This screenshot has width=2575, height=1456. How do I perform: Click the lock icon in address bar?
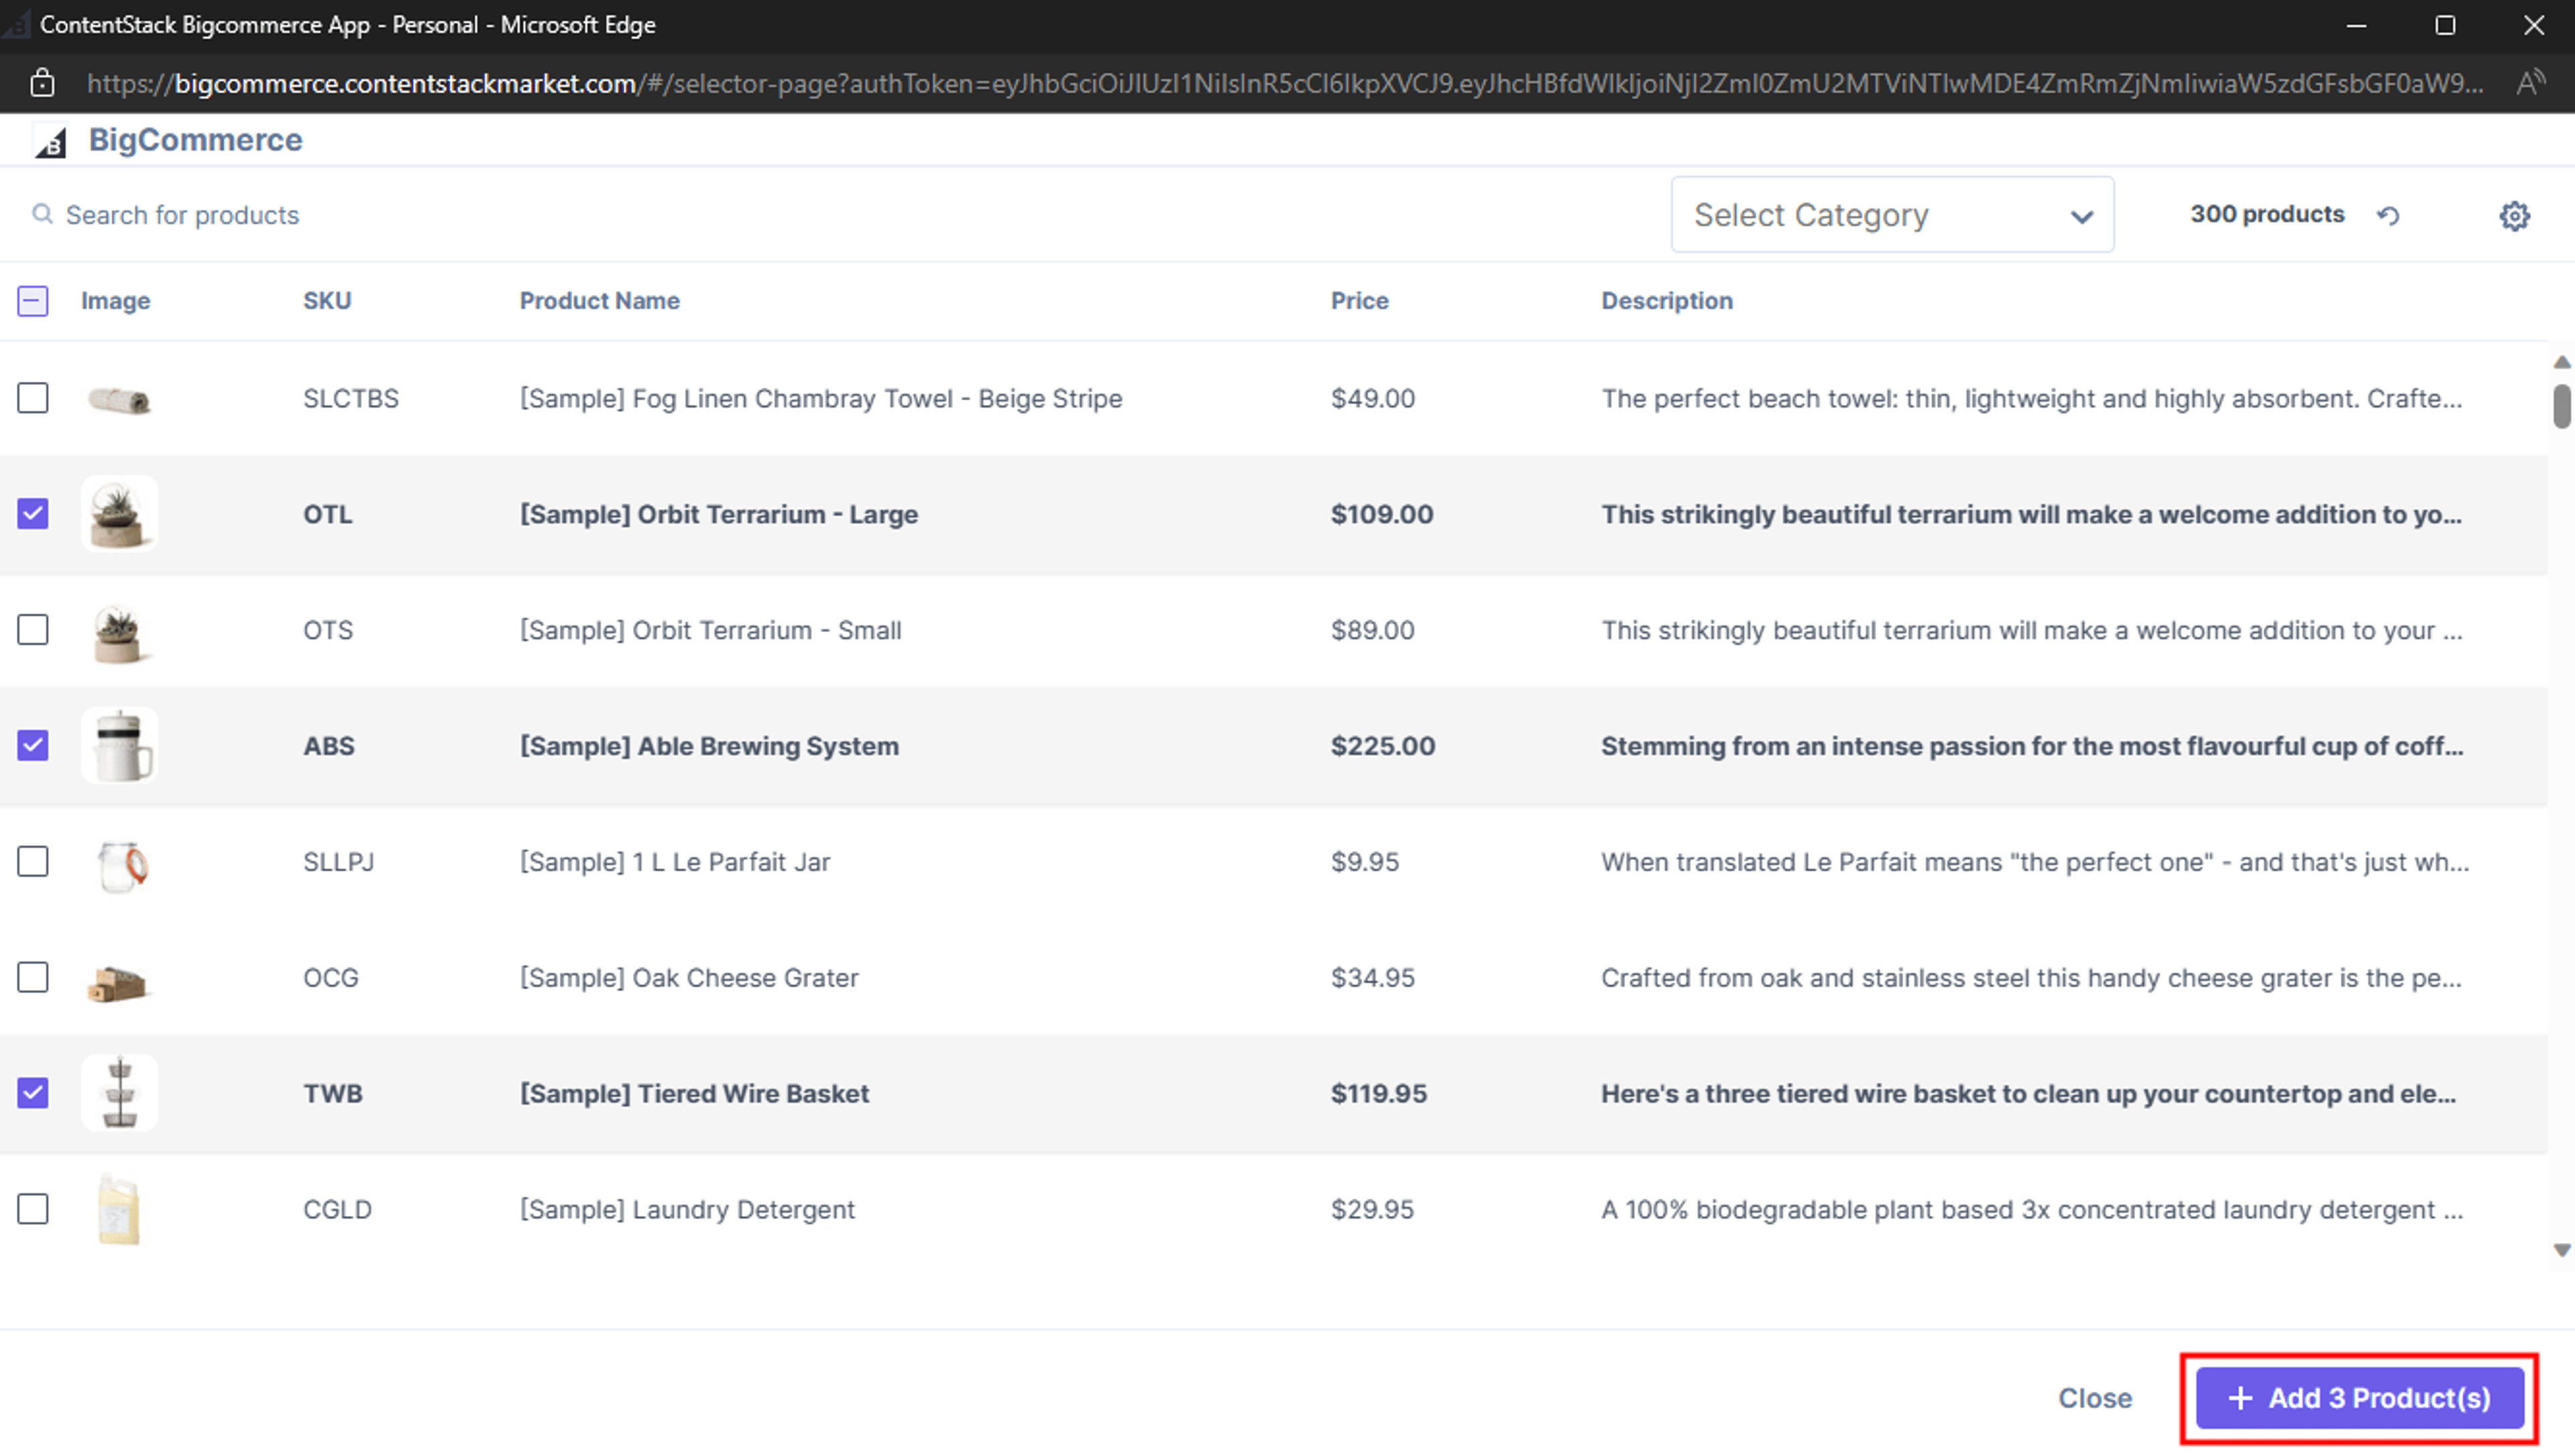pyautogui.click(x=42, y=83)
